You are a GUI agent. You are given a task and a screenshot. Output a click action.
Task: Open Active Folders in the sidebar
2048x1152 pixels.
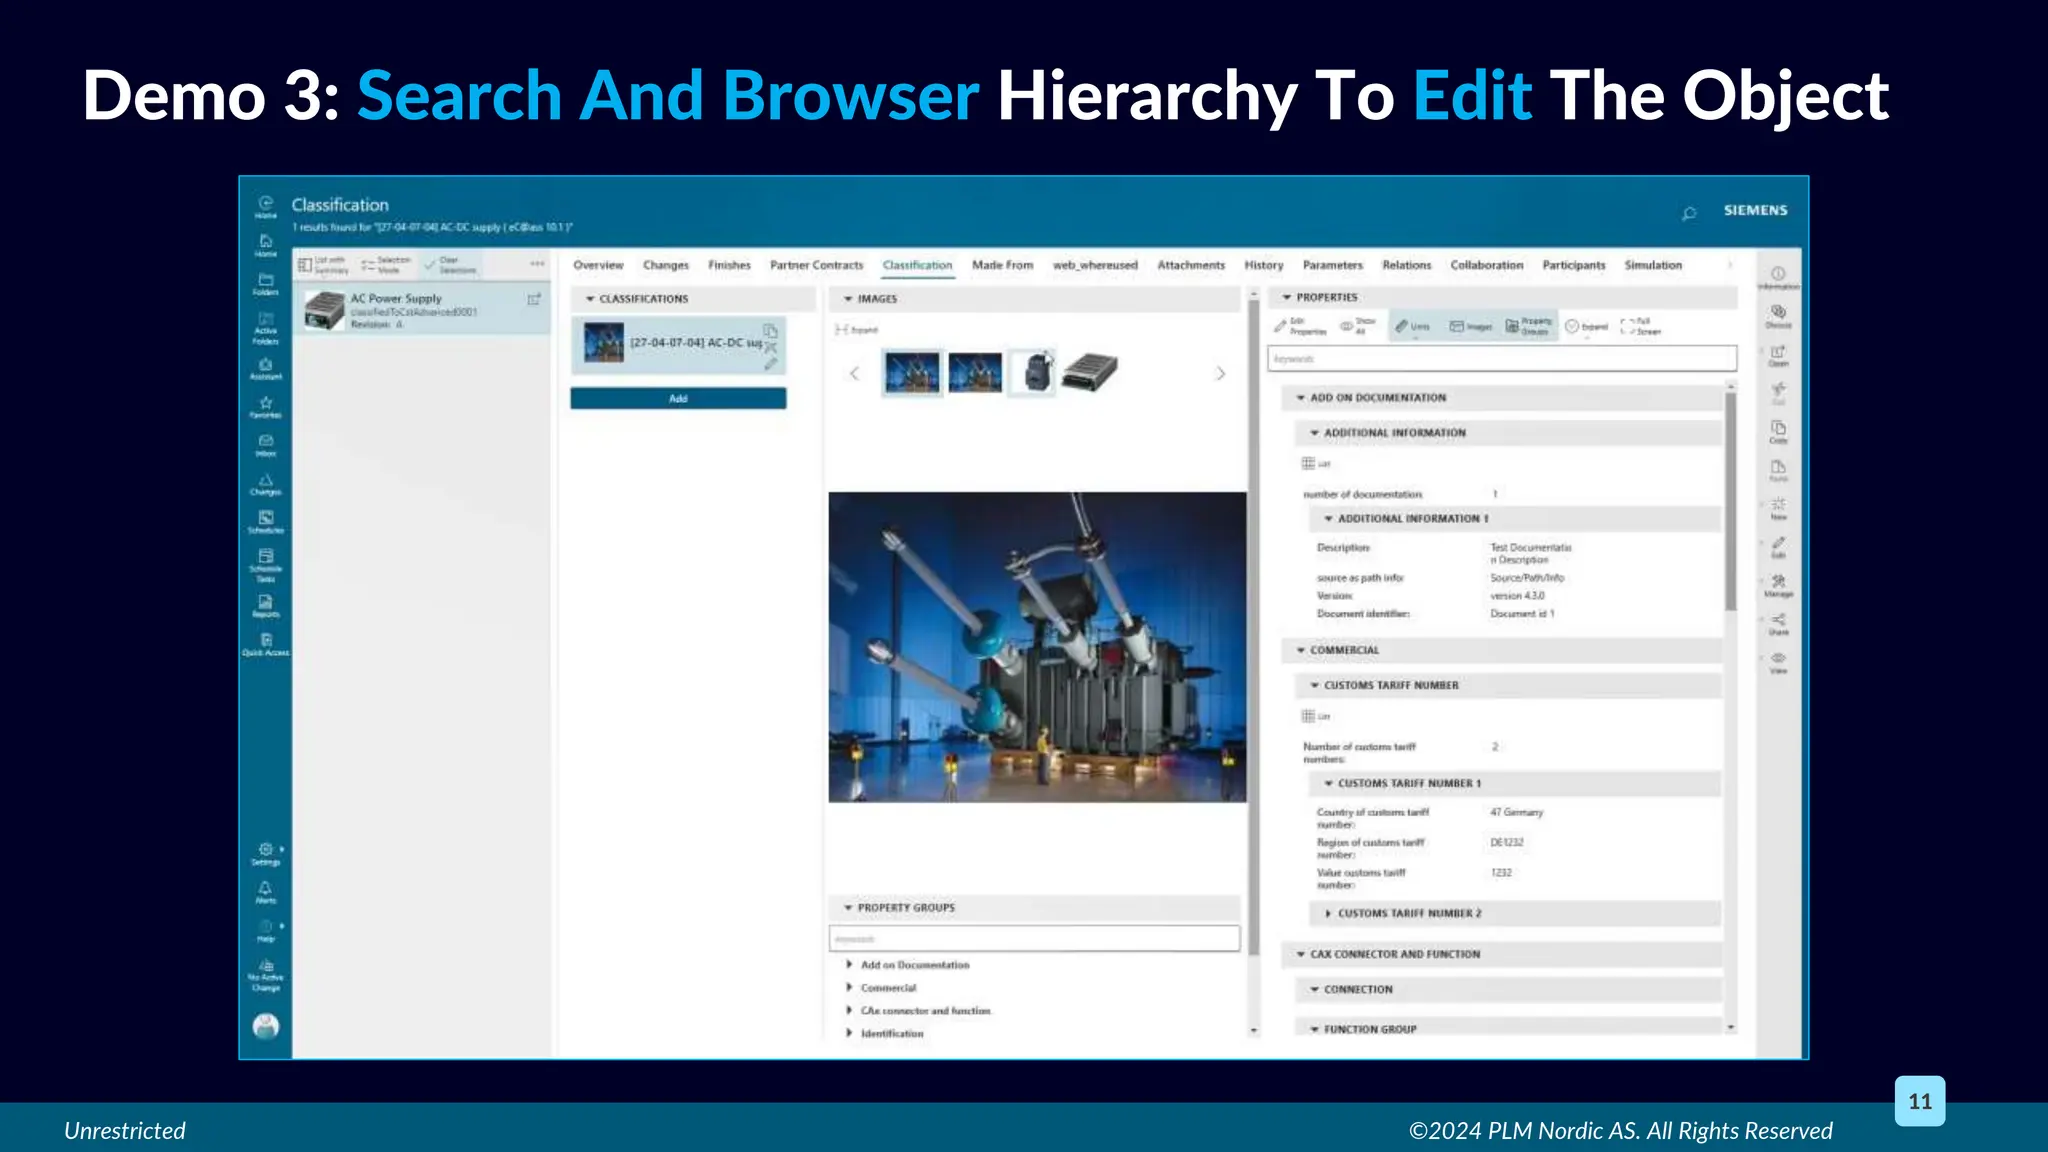pos(266,327)
